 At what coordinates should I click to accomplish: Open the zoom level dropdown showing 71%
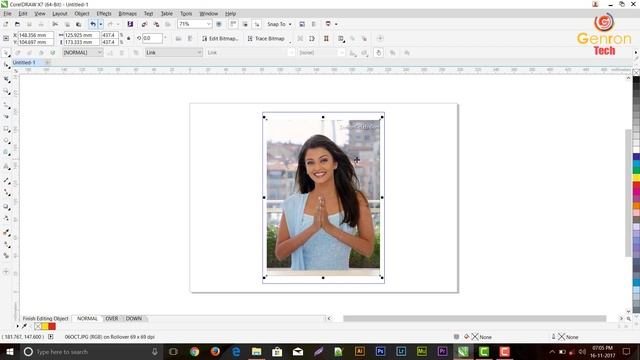point(208,24)
